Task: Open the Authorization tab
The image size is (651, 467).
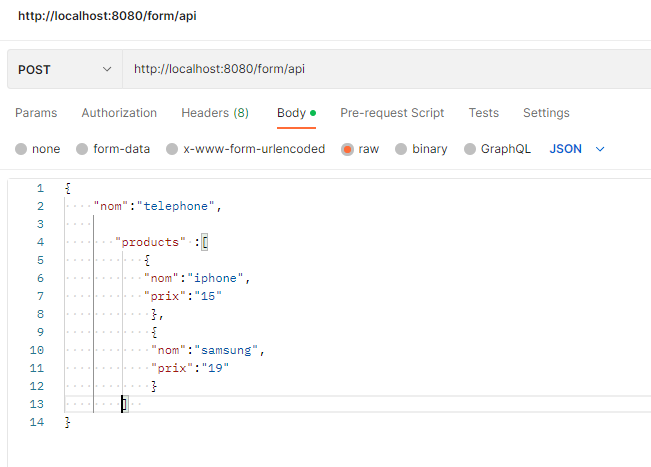Action: tap(119, 113)
